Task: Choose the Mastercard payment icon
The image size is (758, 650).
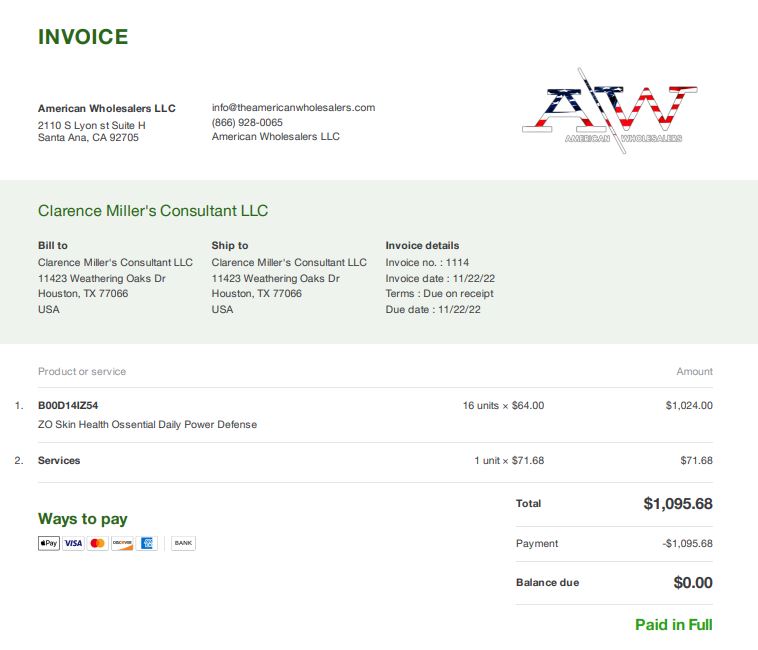Action: (98, 543)
